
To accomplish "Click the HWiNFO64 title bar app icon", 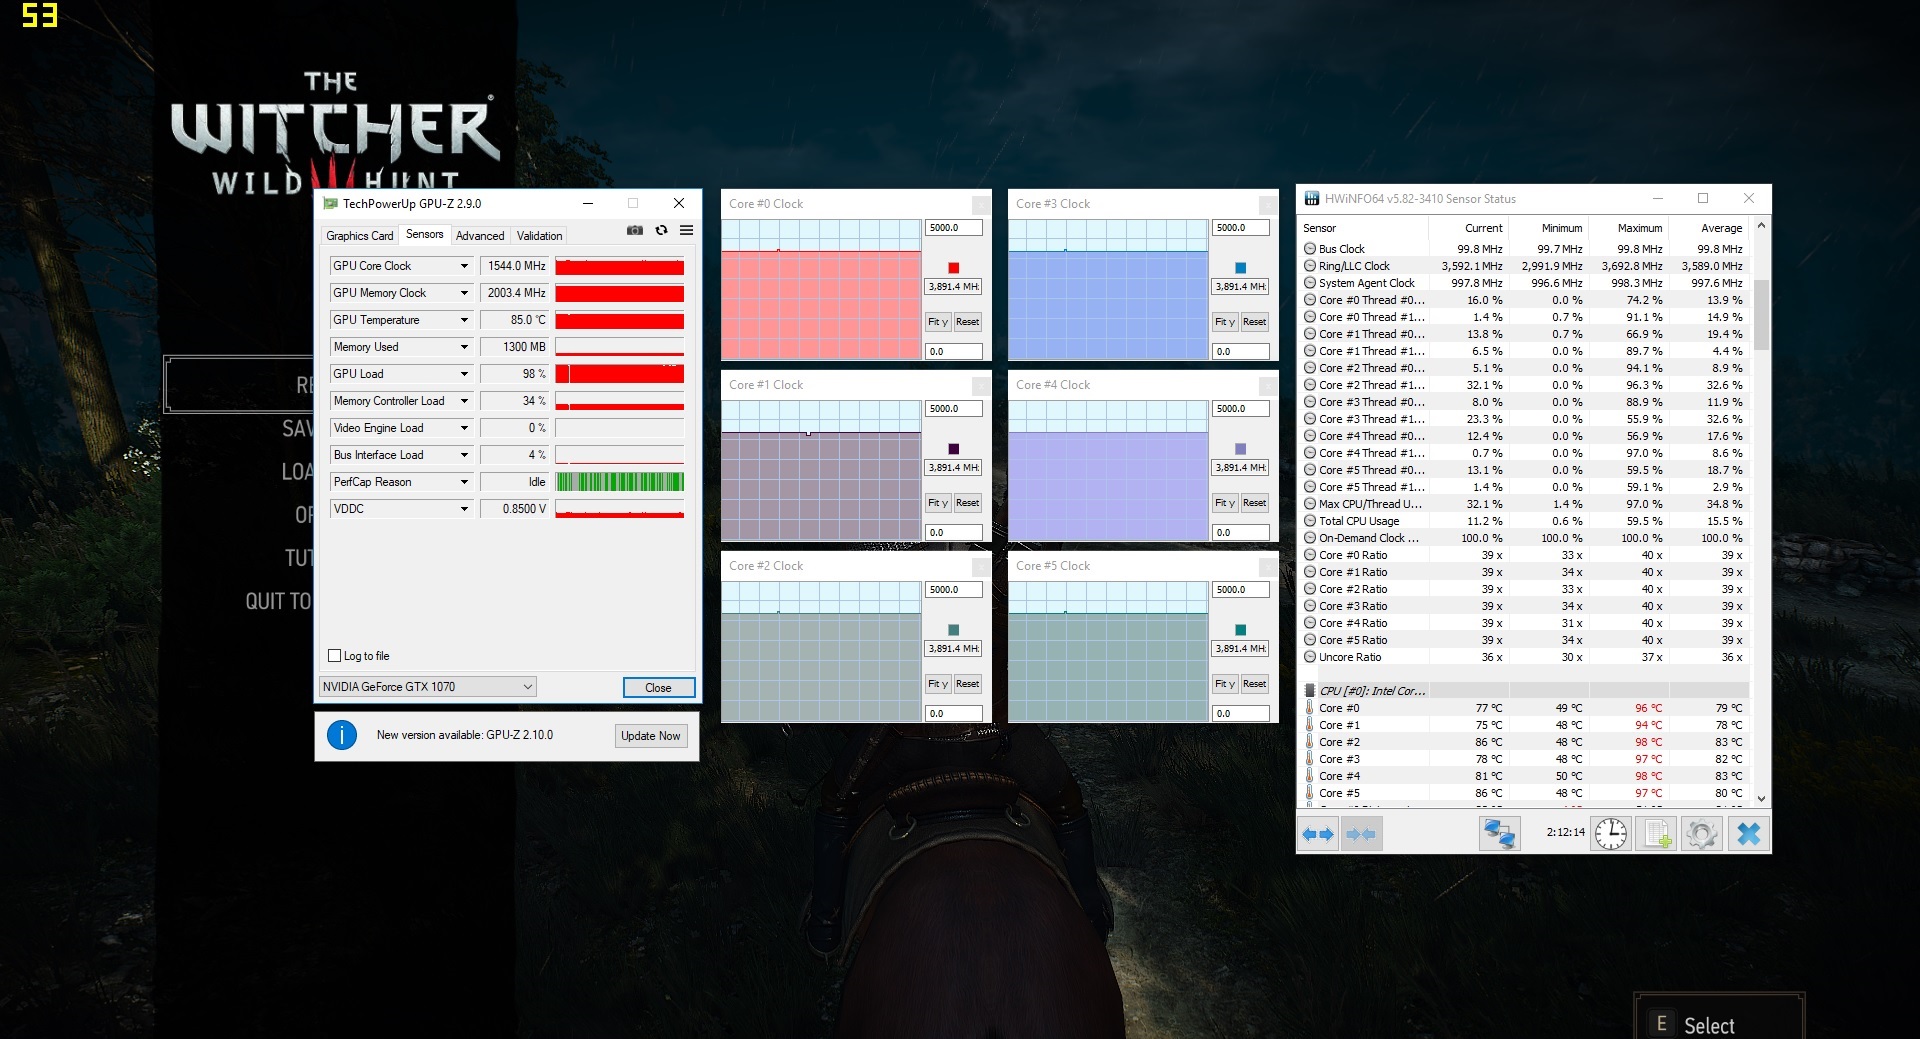I will click(x=1311, y=198).
